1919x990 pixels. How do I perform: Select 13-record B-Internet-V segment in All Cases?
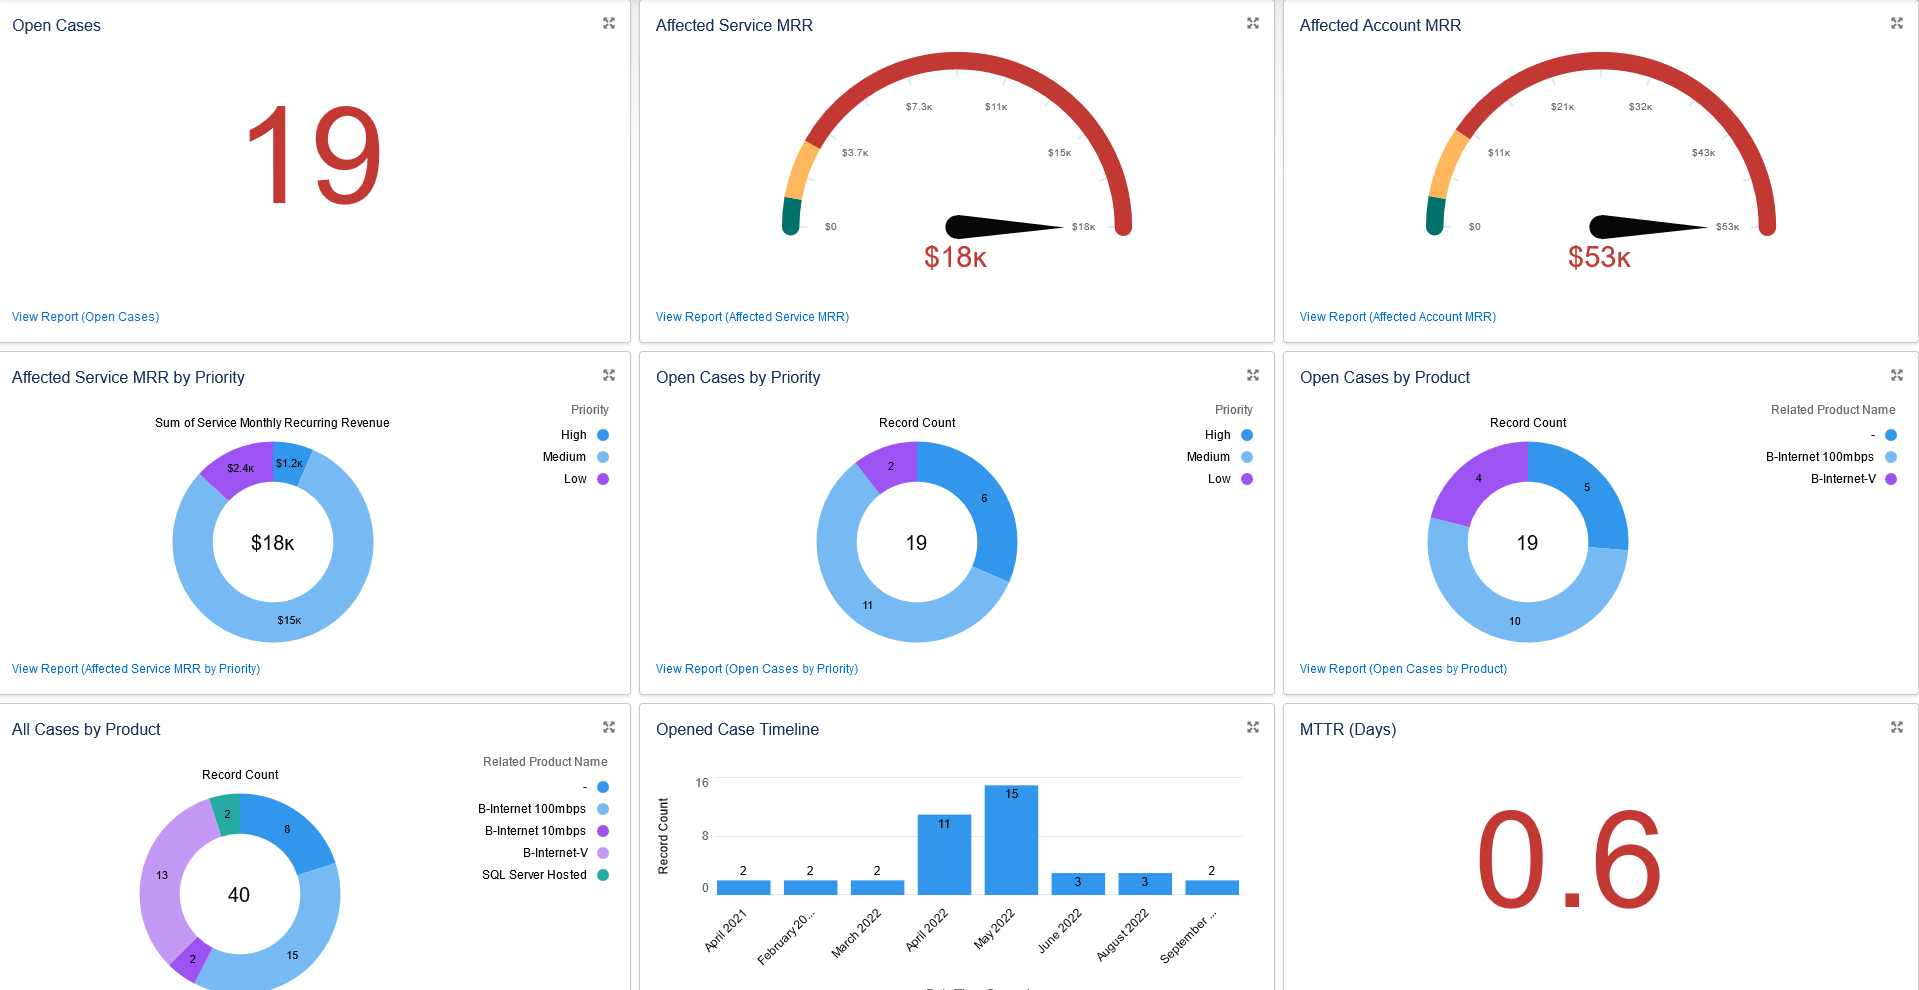[x=162, y=875]
